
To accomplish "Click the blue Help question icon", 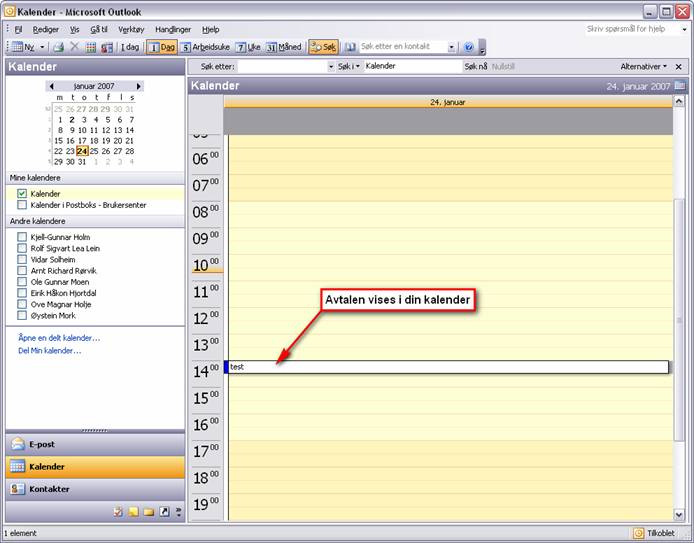I will pos(469,47).
